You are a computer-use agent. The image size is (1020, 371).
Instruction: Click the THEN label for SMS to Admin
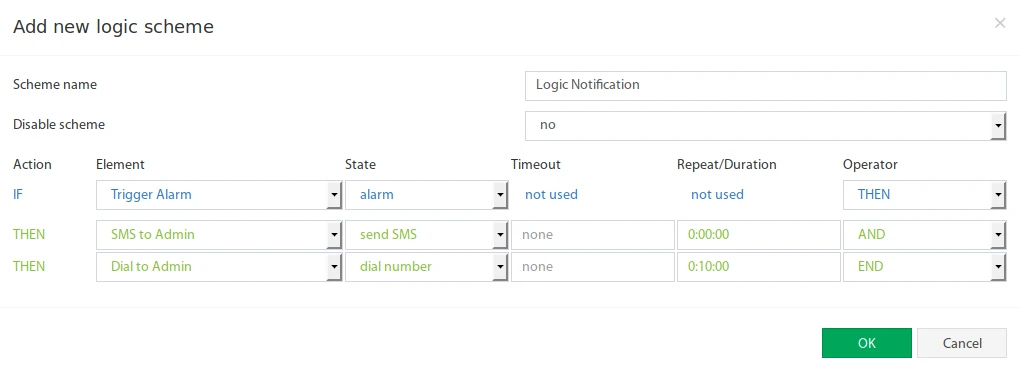(x=29, y=234)
